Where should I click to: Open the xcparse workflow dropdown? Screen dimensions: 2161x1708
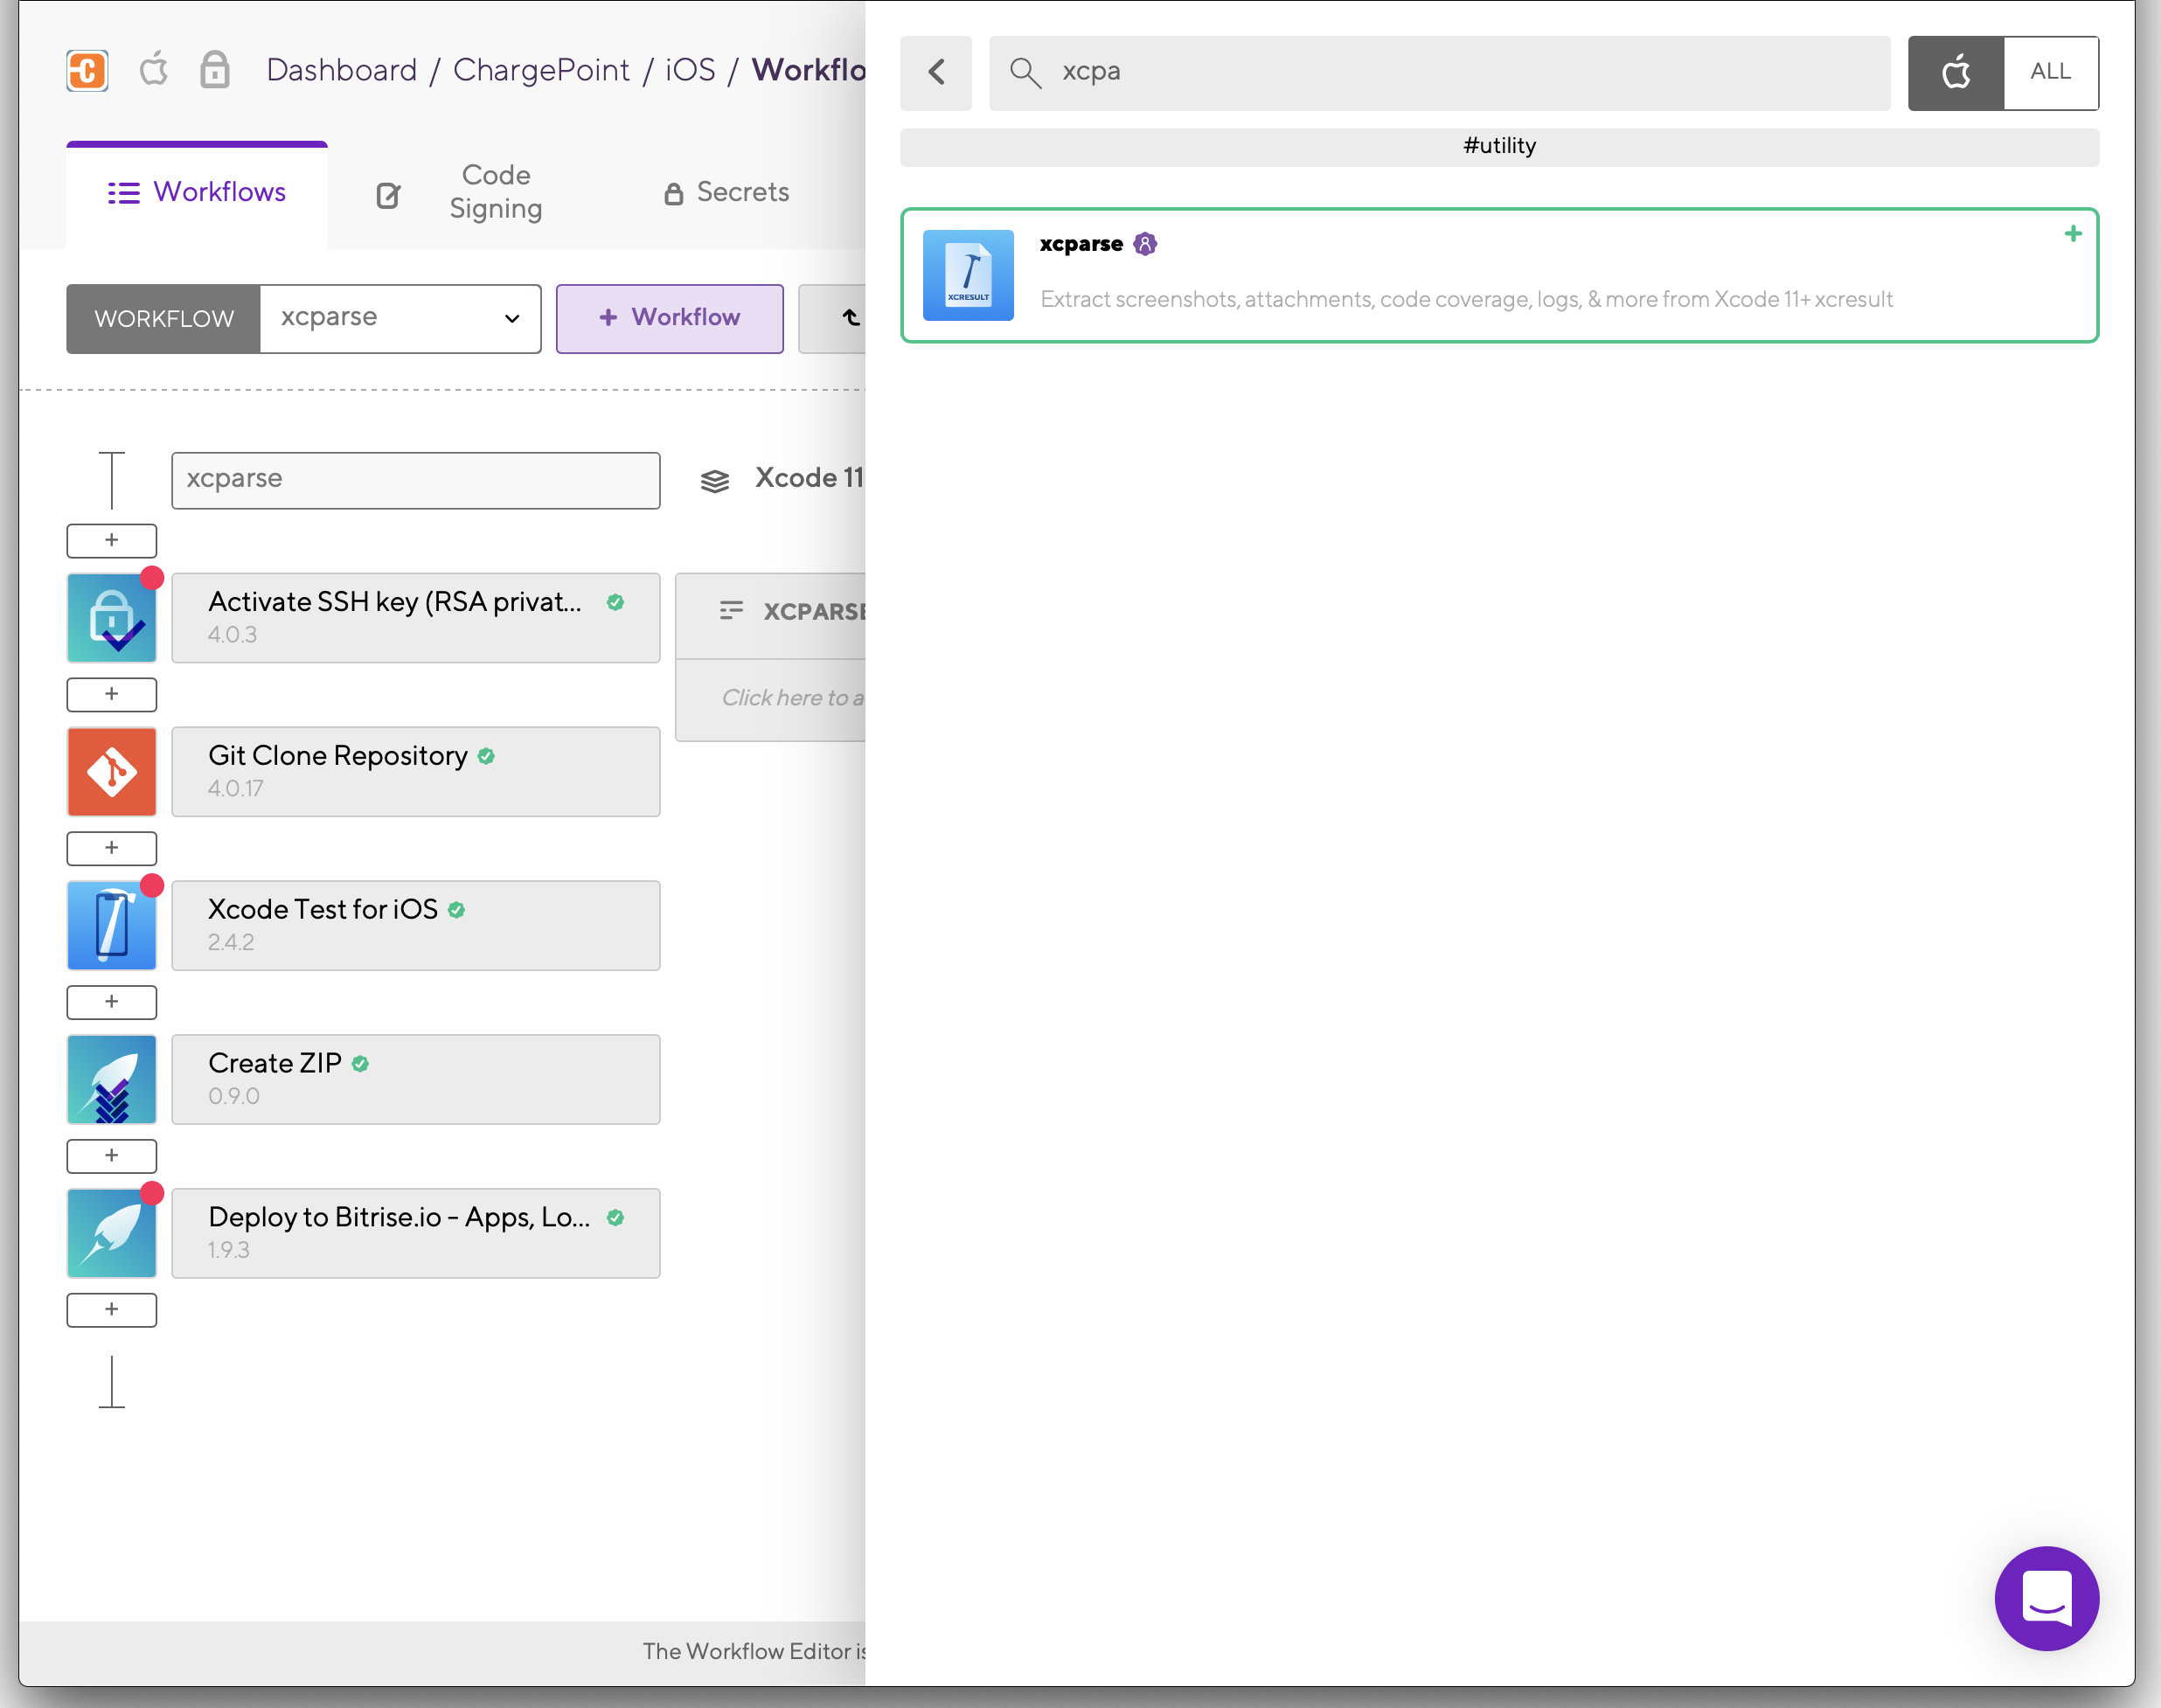pyautogui.click(x=400, y=318)
